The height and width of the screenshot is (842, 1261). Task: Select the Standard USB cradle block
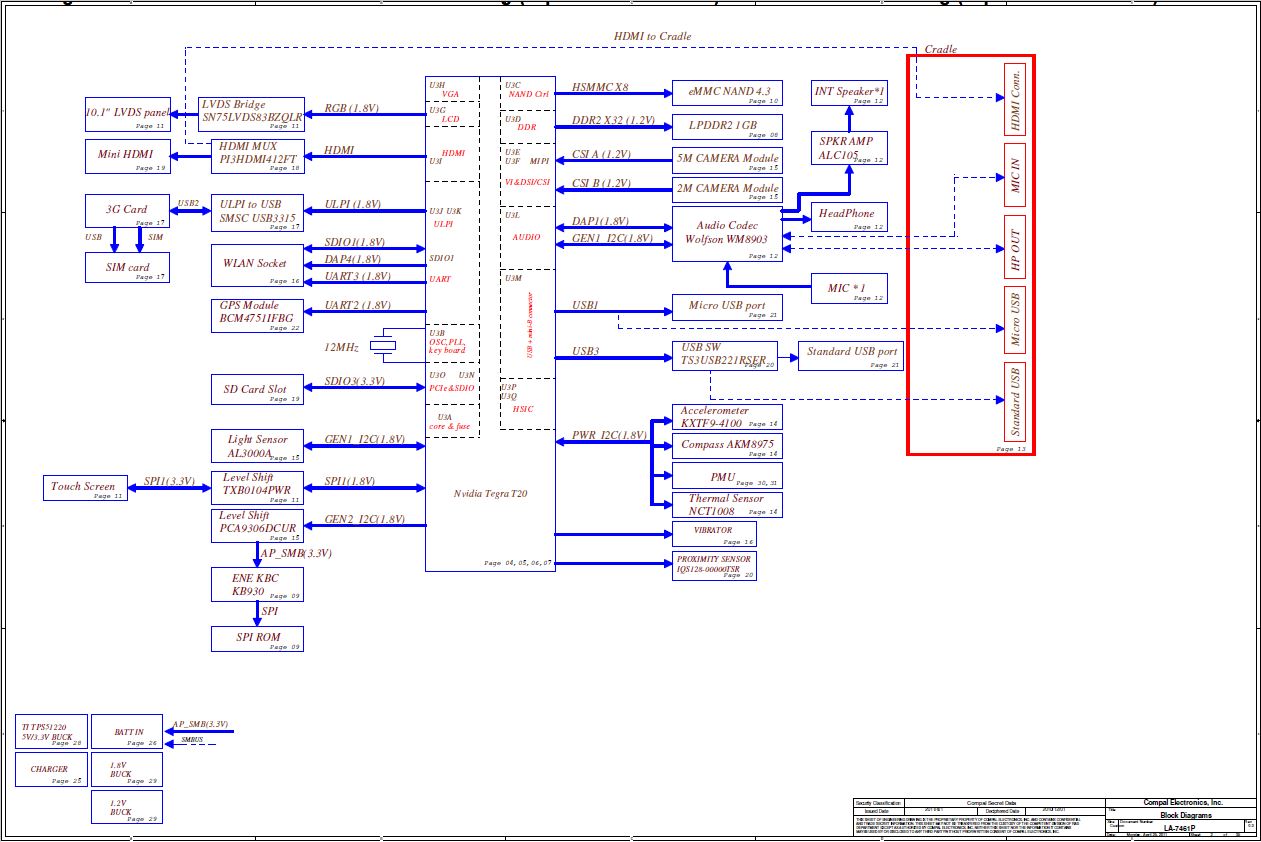click(1015, 402)
